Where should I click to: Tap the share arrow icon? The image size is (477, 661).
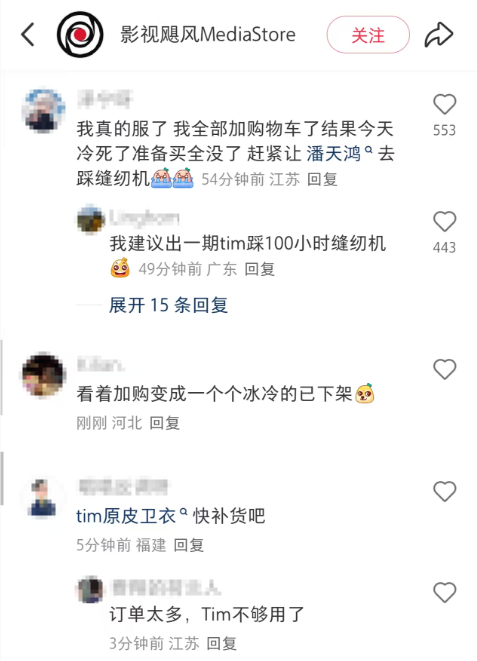point(439,35)
